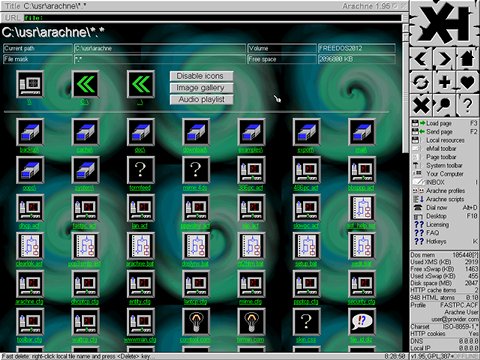480x360 pixels.
Task: Reload the page with circular arrows icon
Action: pos(421,82)
